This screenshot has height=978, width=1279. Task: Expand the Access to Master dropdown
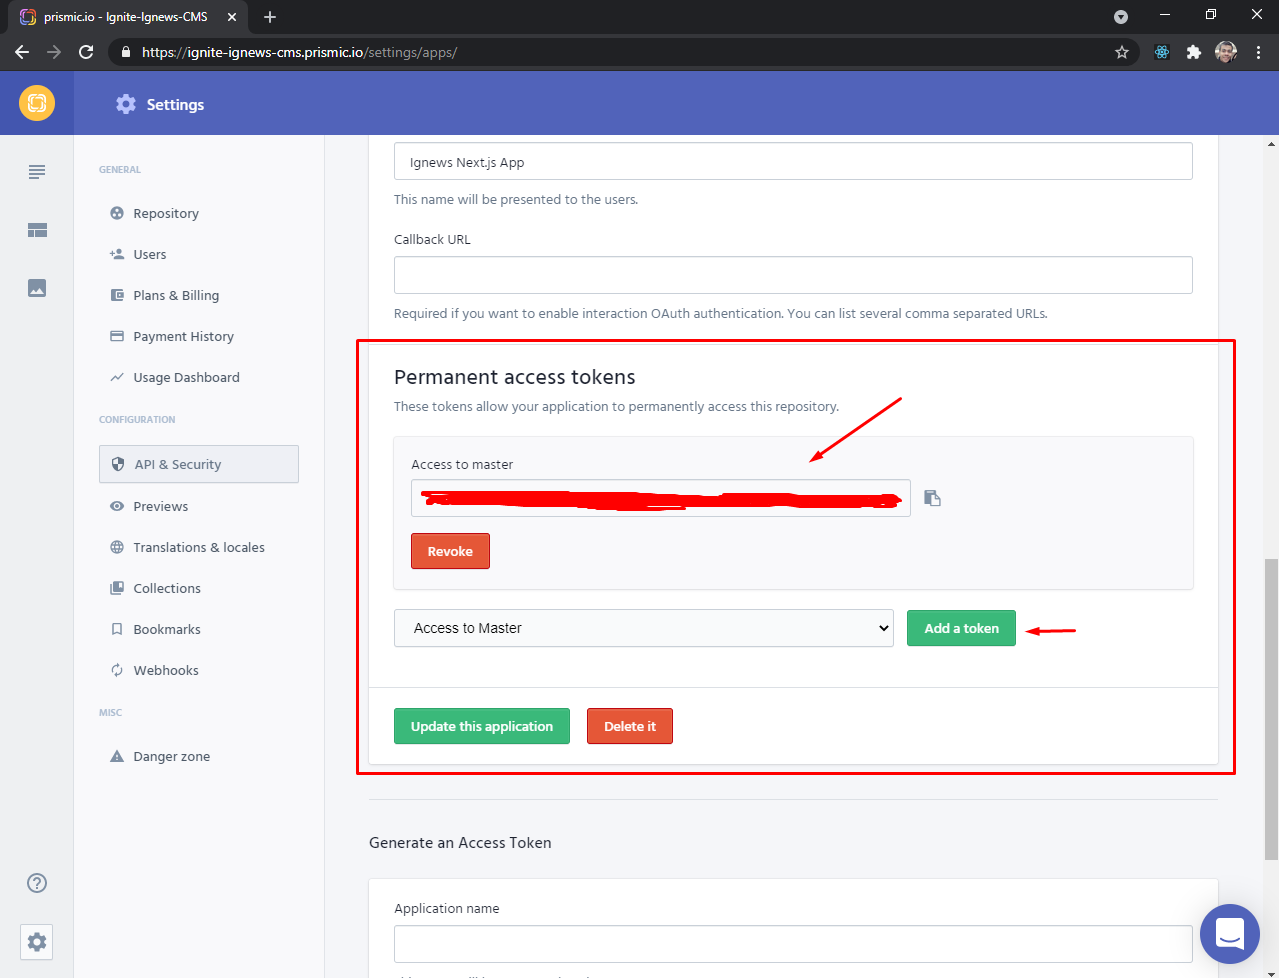[644, 628]
